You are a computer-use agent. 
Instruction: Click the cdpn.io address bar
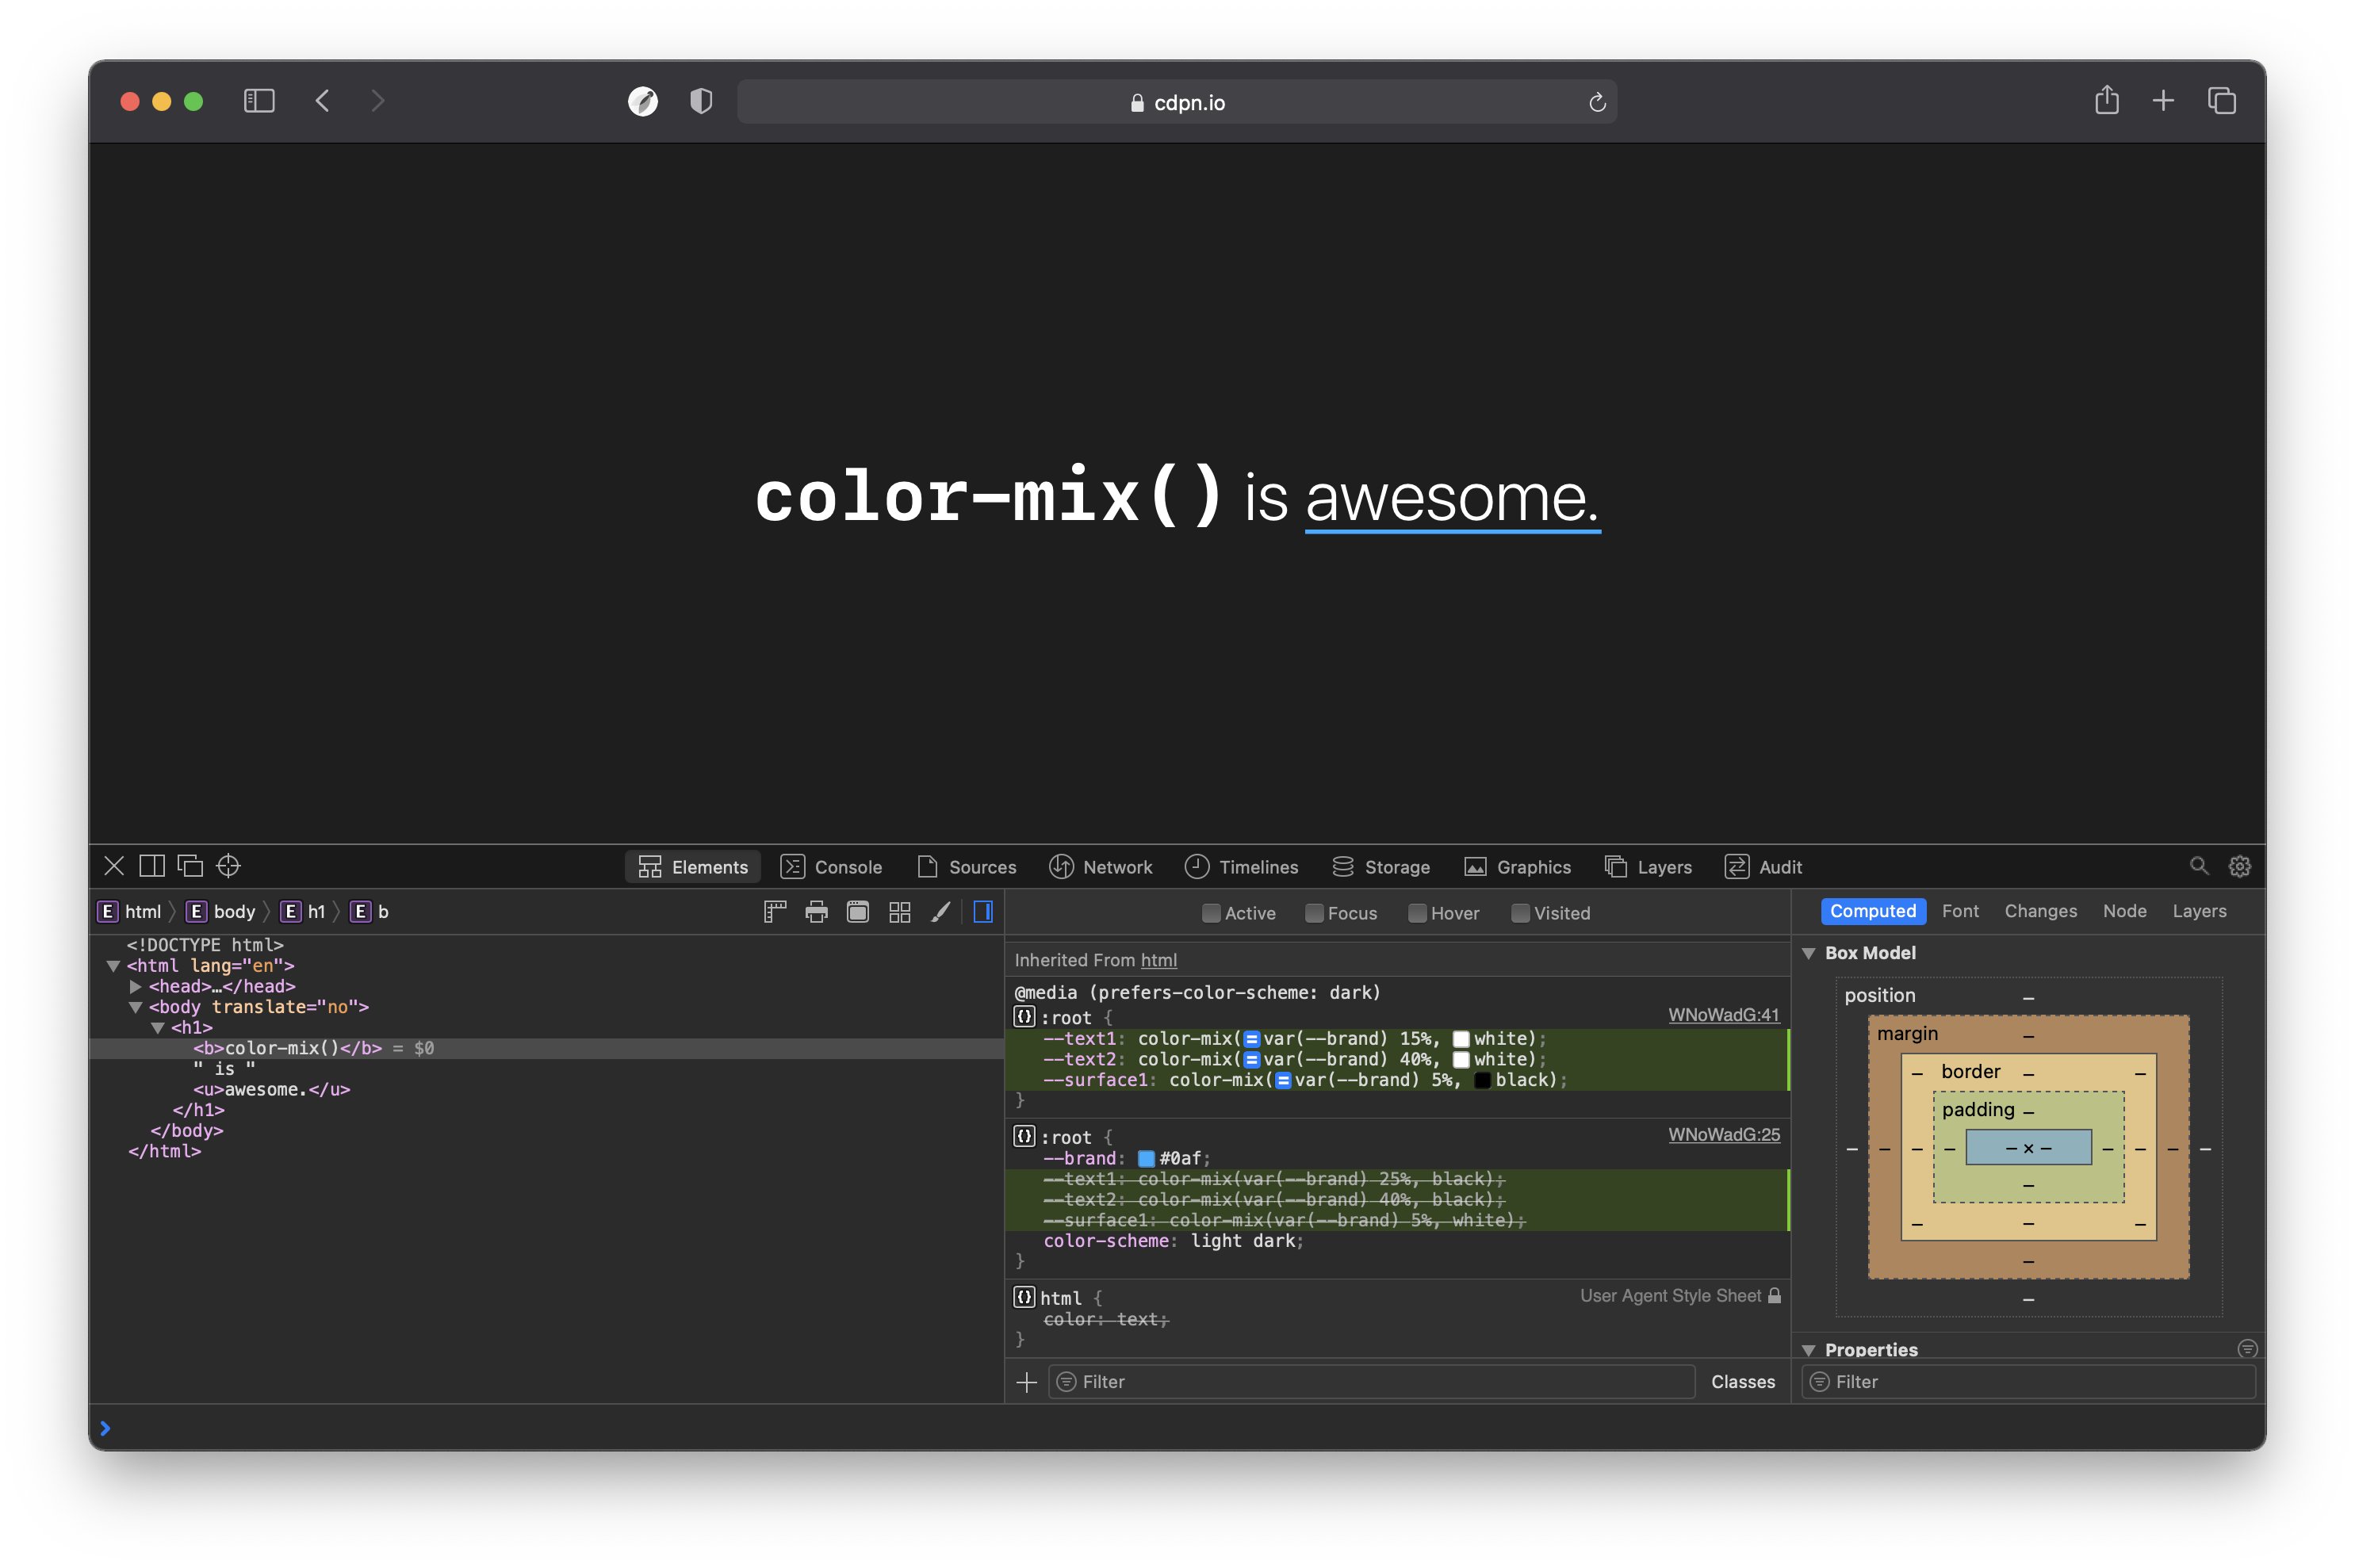[1177, 102]
